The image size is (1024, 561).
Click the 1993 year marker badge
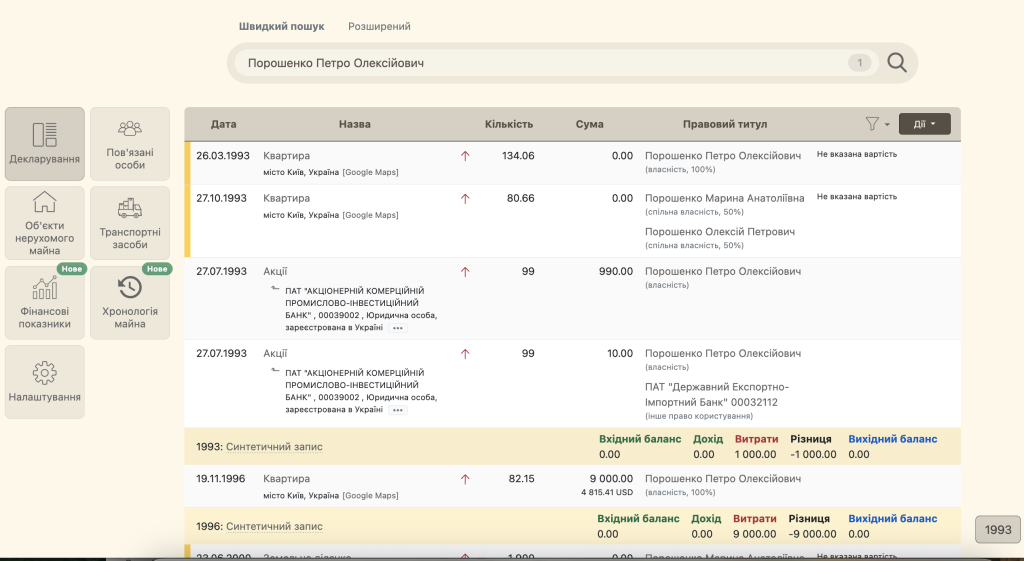pyautogui.click(x=998, y=530)
